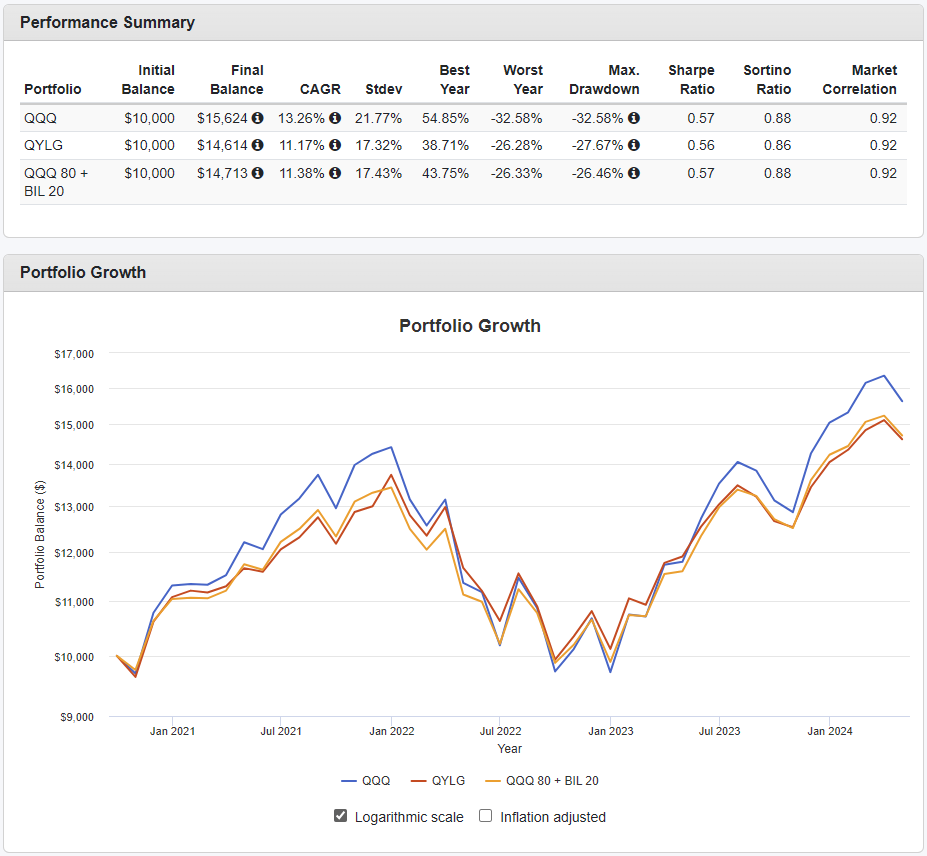Click the Jul 2021 x-axis label
927x856 pixels.
pyautogui.click(x=281, y=731)
